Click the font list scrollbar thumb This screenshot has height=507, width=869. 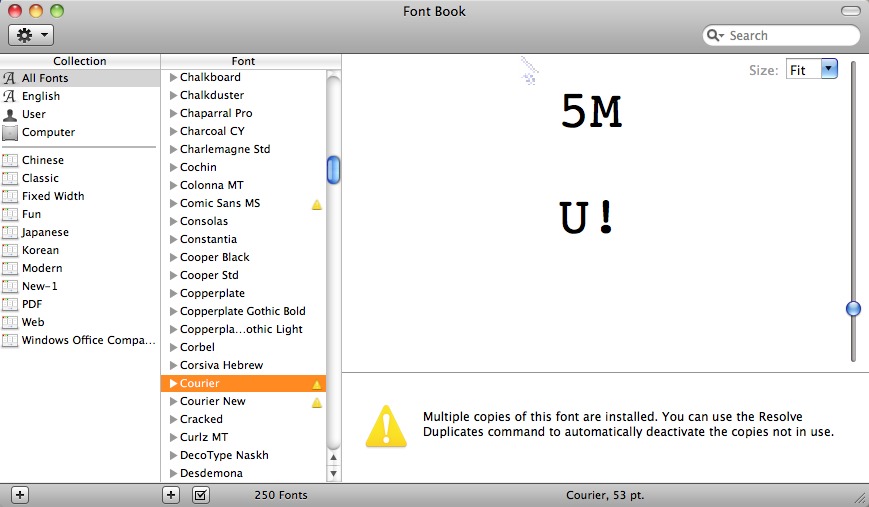[333, 170]
